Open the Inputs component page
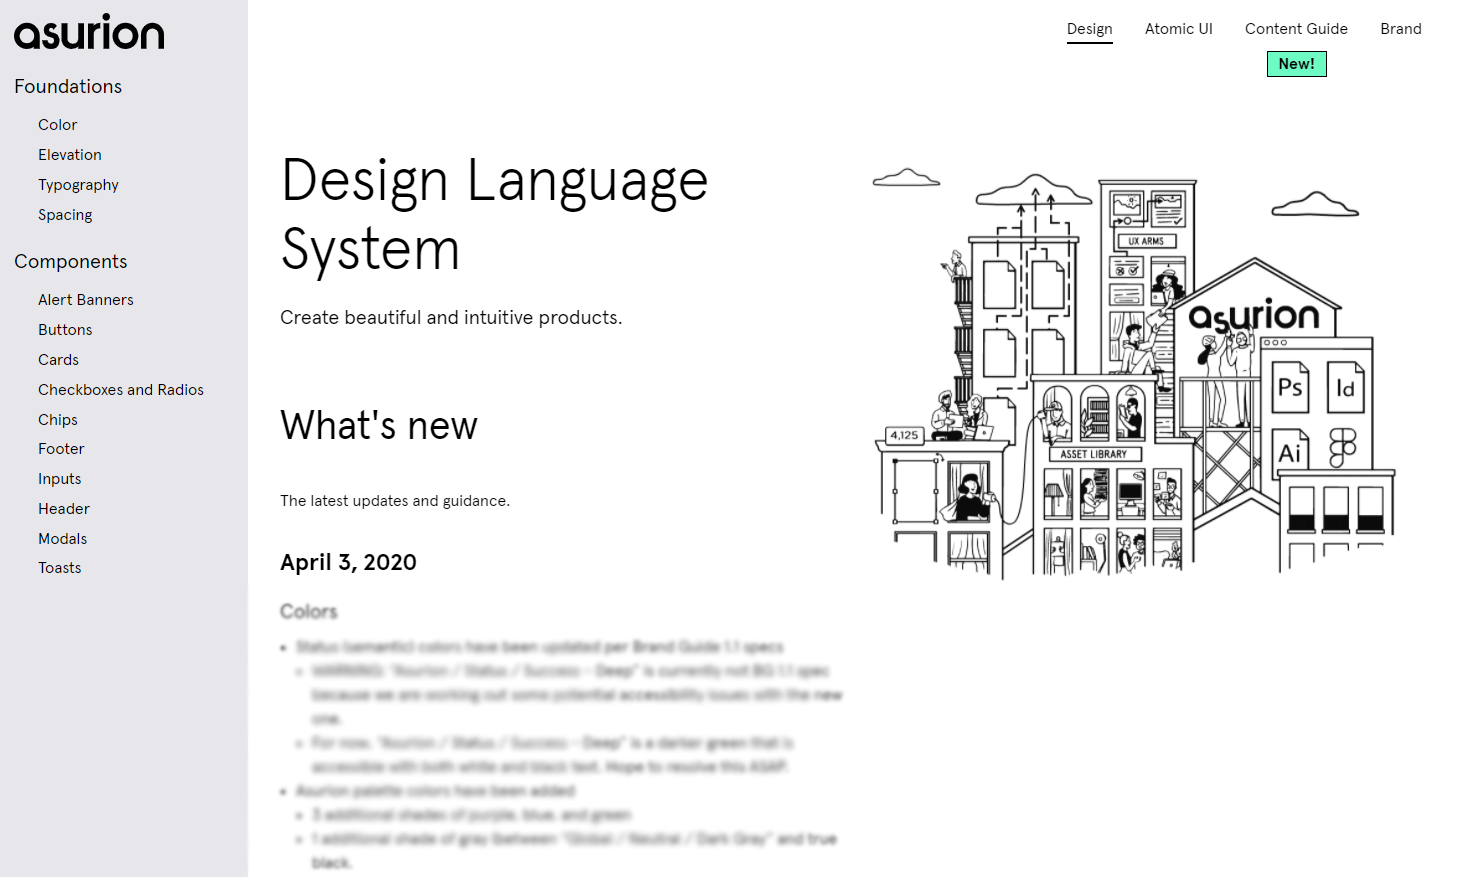 pyautogui.click(x=60, y=479)
